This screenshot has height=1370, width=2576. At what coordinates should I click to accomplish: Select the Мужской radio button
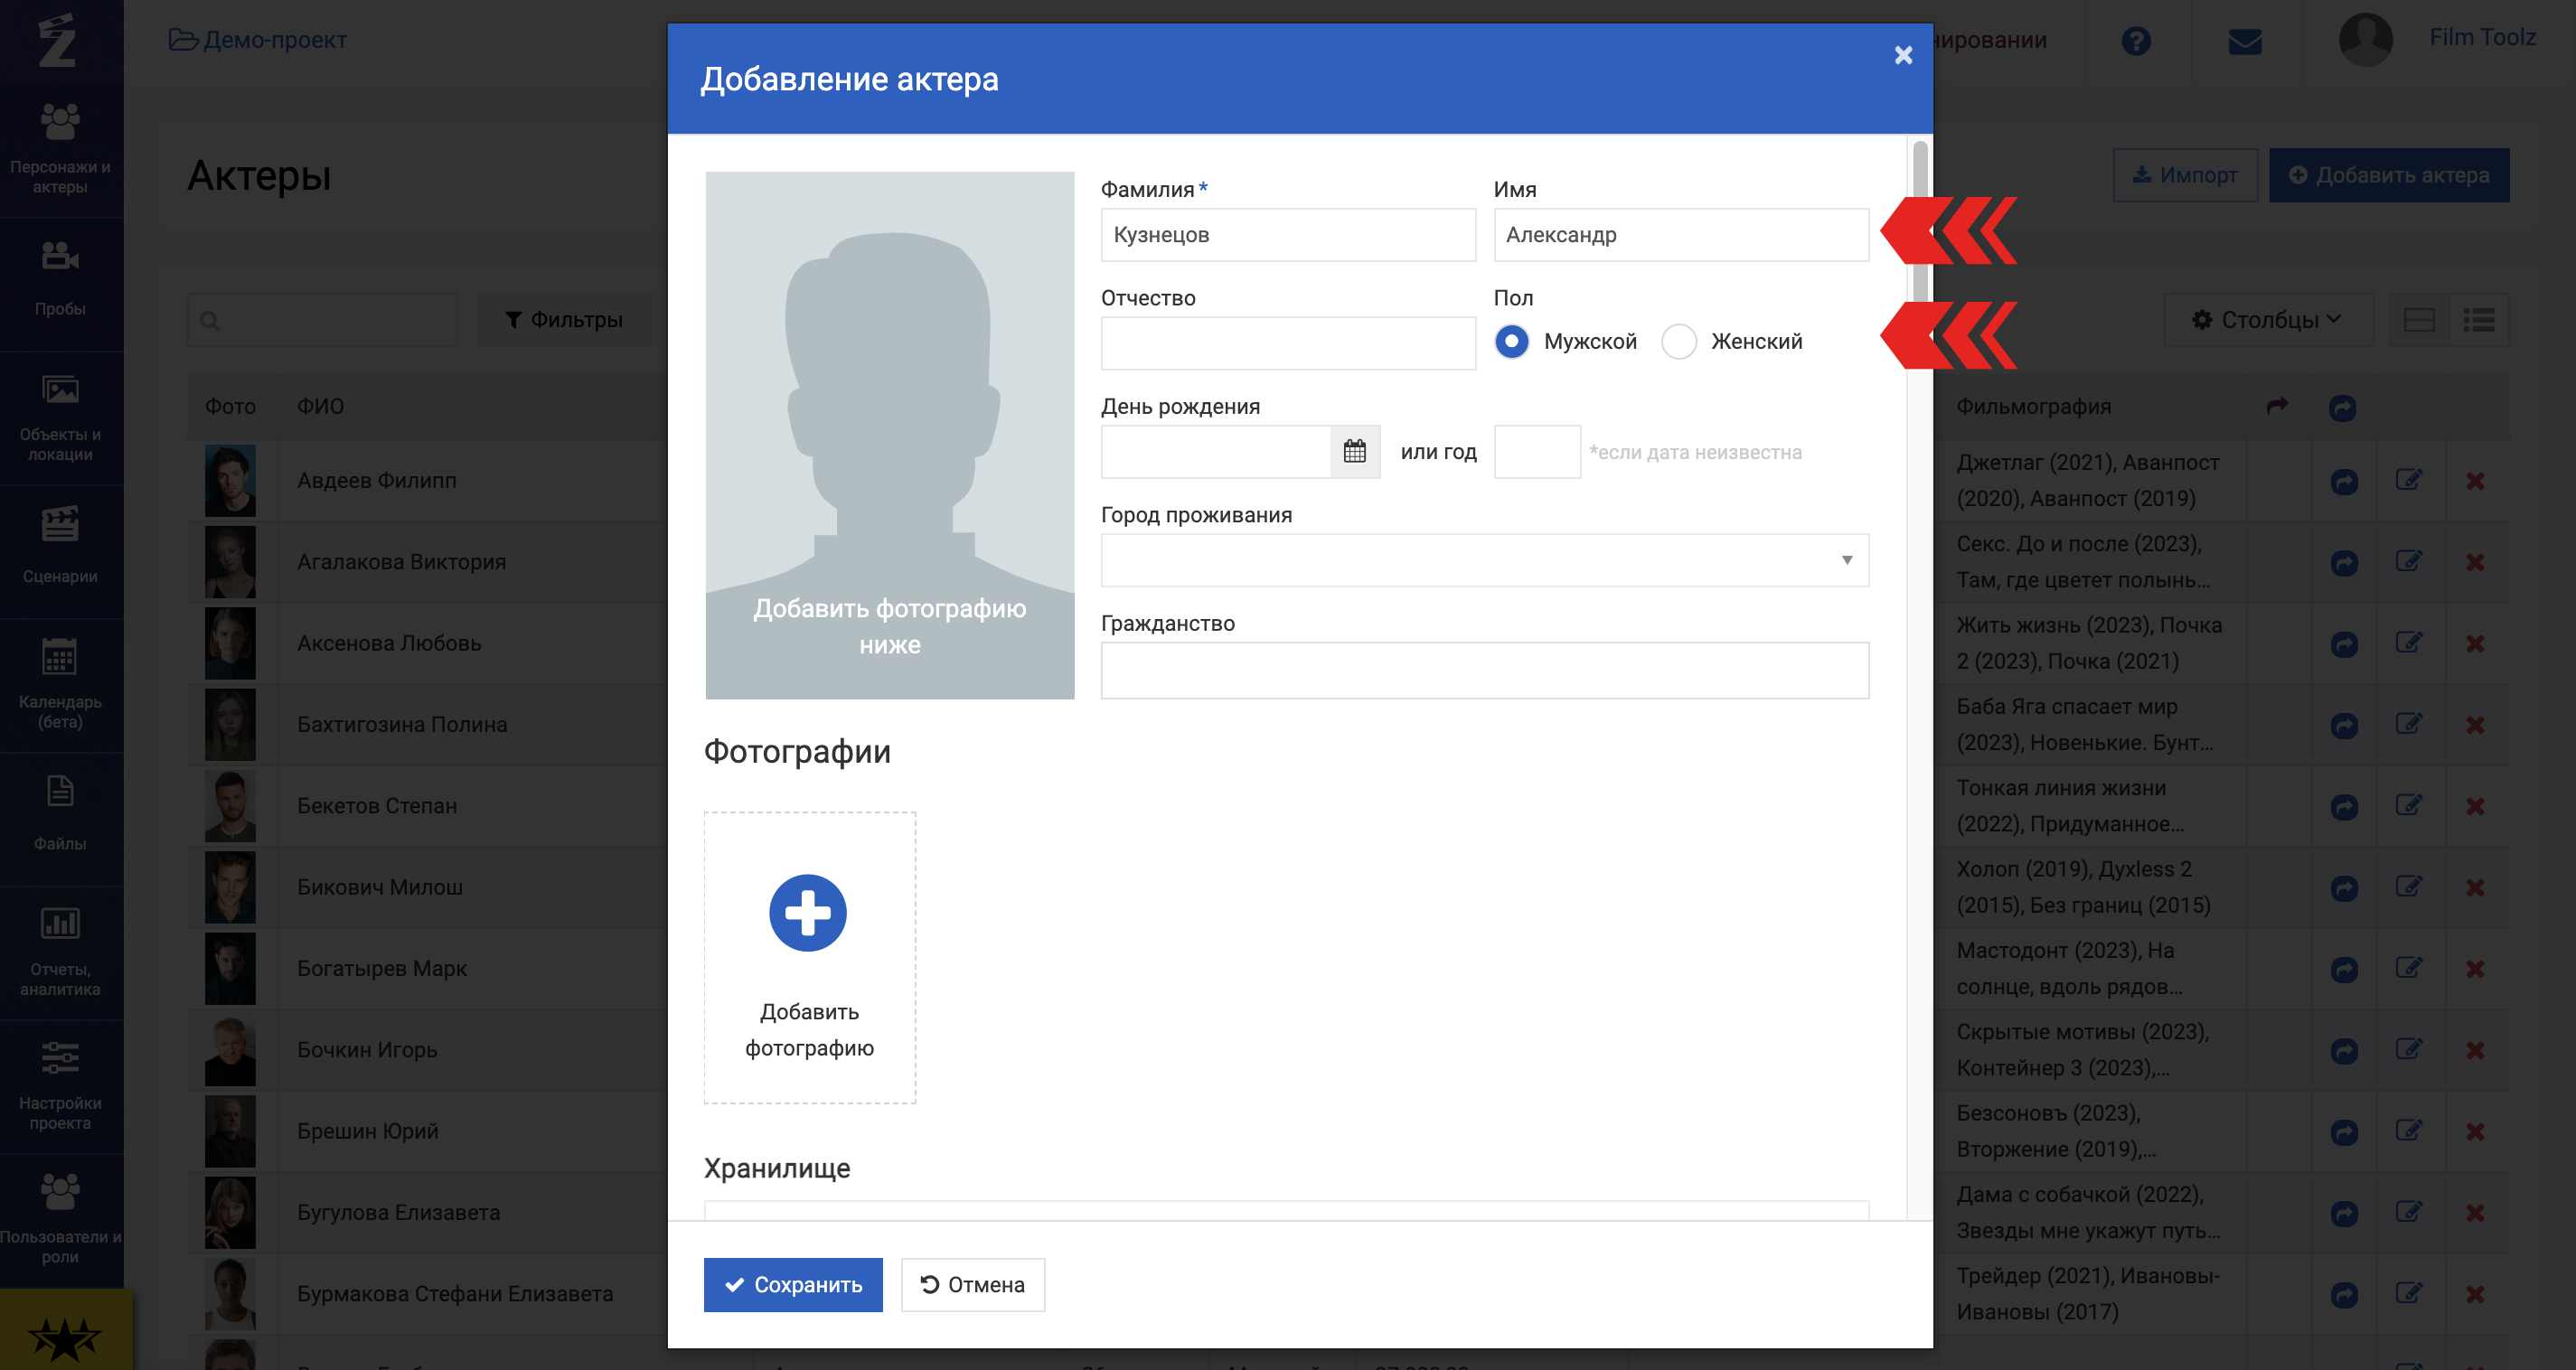coord(1511,341)
